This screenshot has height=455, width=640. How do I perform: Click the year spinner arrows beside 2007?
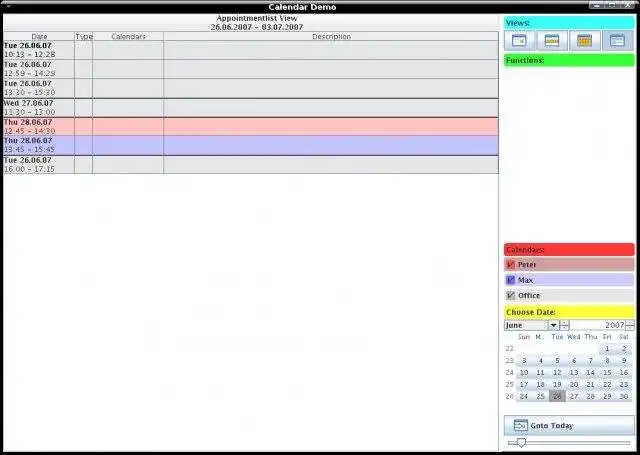click(630, 325)
